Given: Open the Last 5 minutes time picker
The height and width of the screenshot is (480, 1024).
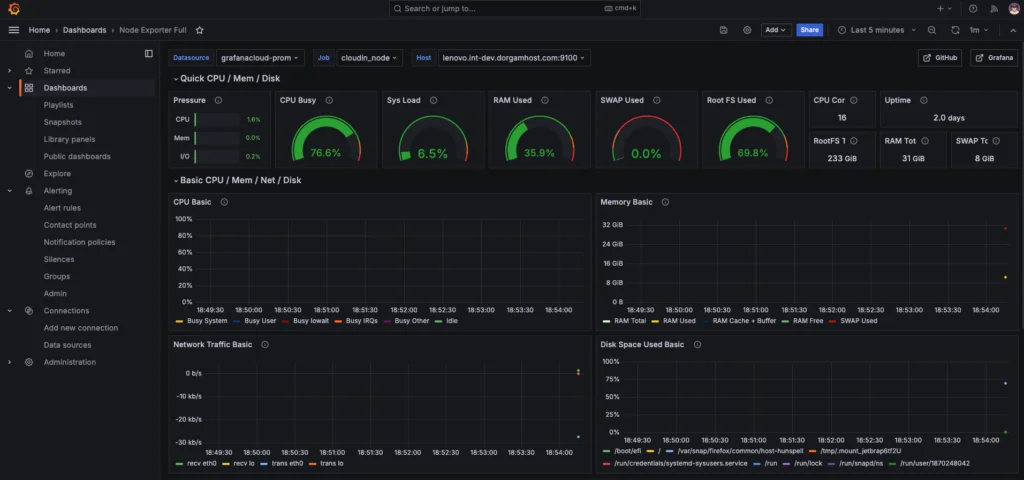Looking at the screenshot, I should tap(875, 30).
